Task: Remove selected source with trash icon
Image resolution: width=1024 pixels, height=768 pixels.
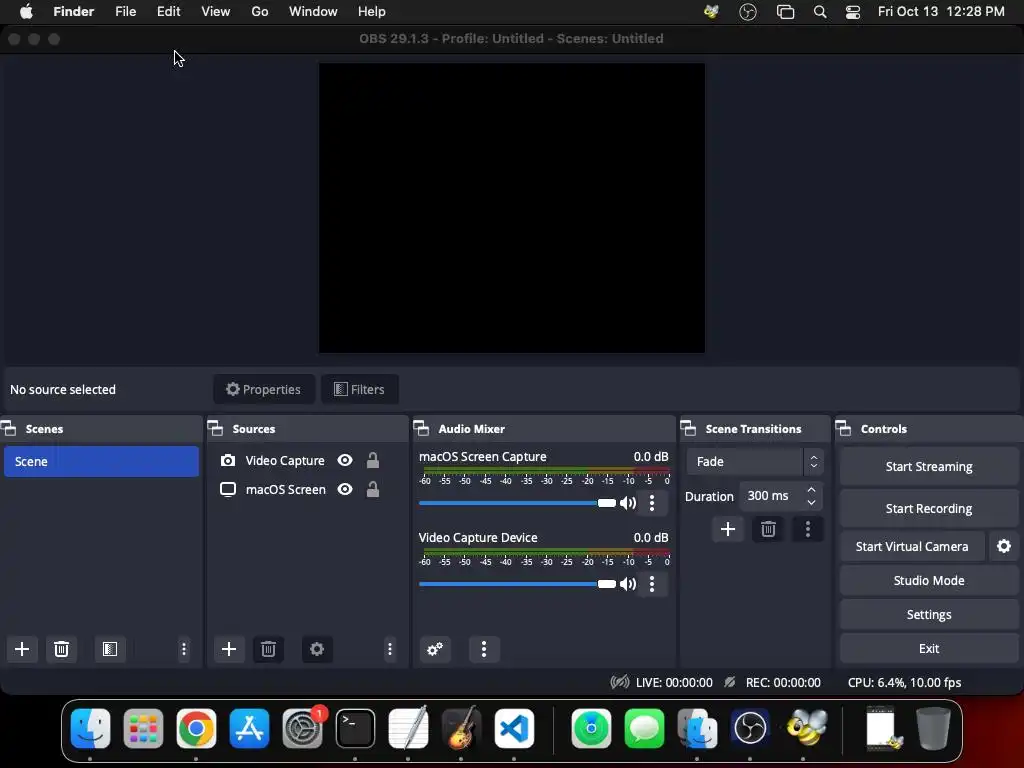Action: (x=268, y=649)
